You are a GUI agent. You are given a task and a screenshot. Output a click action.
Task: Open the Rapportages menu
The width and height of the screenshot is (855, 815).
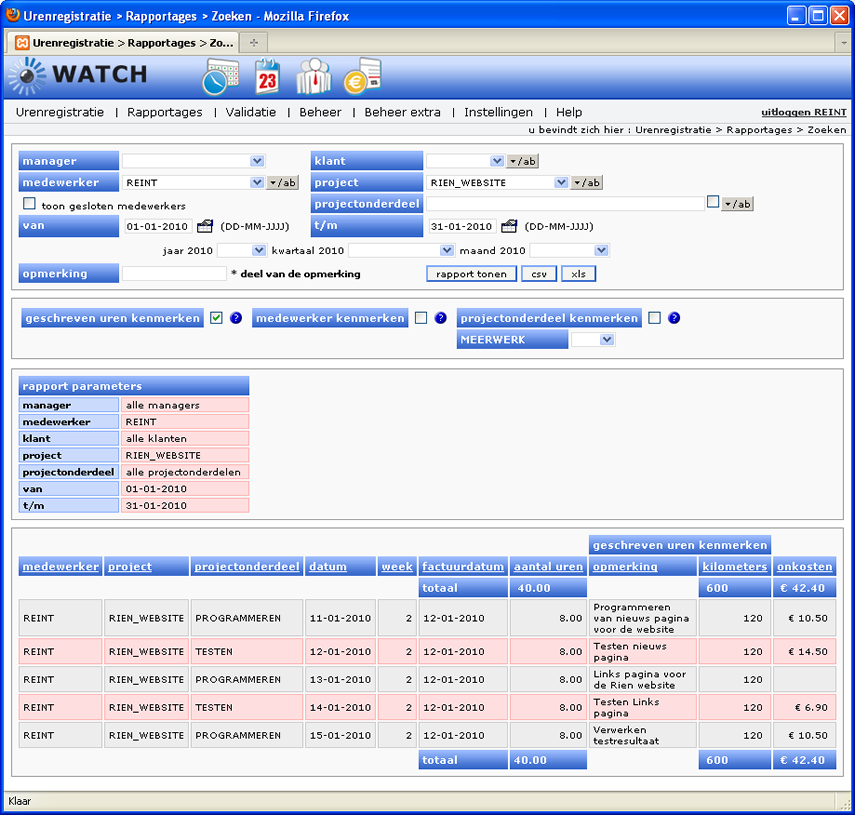[165, 112]
